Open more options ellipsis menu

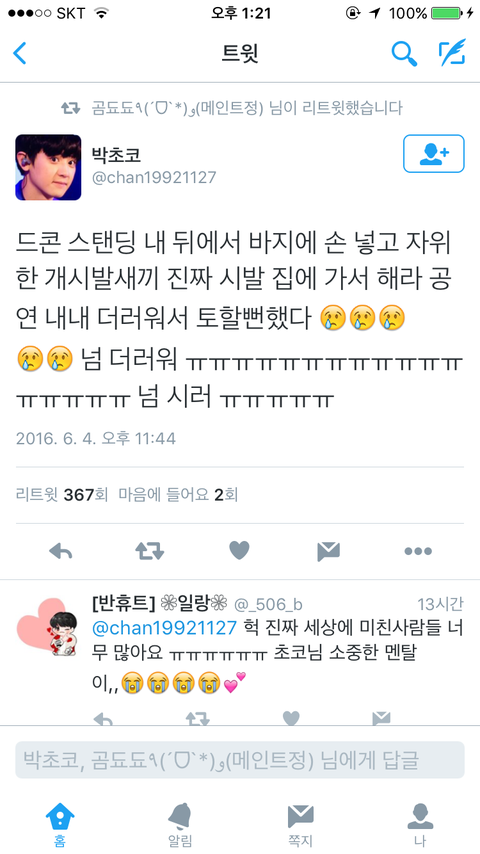(418, 551)
